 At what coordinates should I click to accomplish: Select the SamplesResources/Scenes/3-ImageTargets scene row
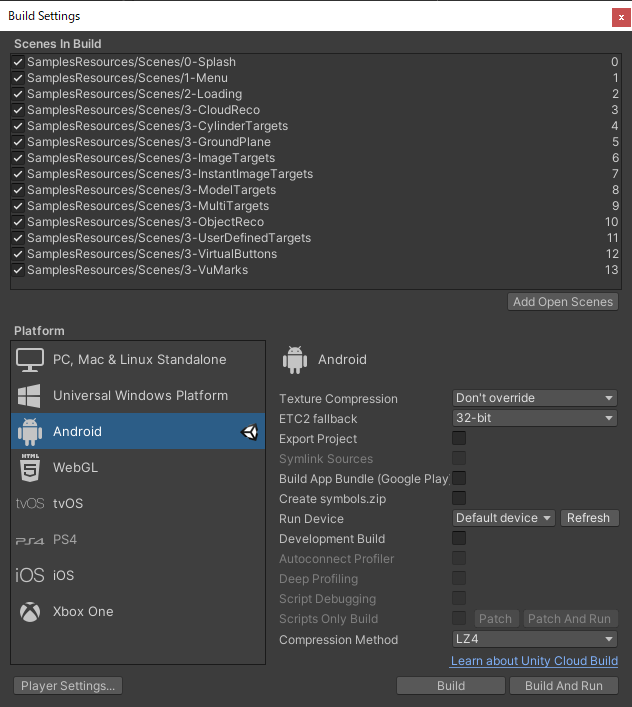click(316, 158)
